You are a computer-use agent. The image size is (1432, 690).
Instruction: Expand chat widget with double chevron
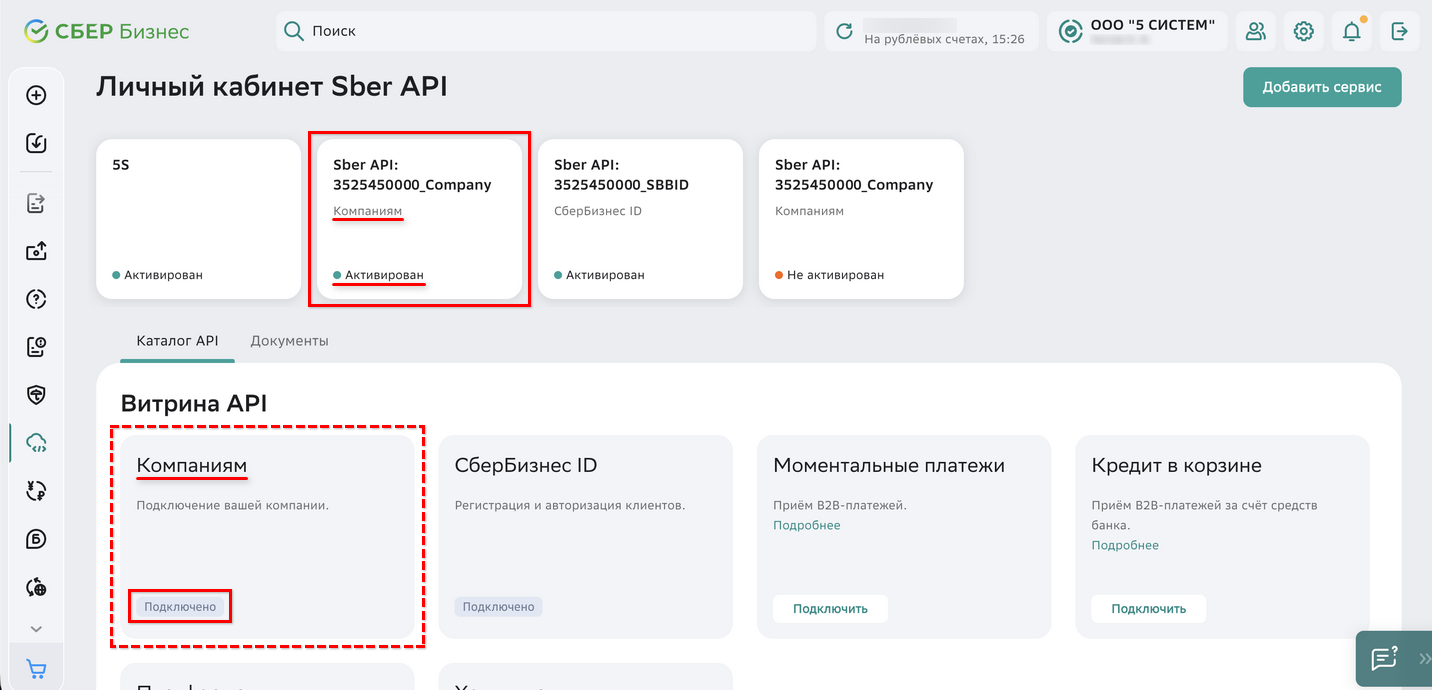(x=1424, y=659)
